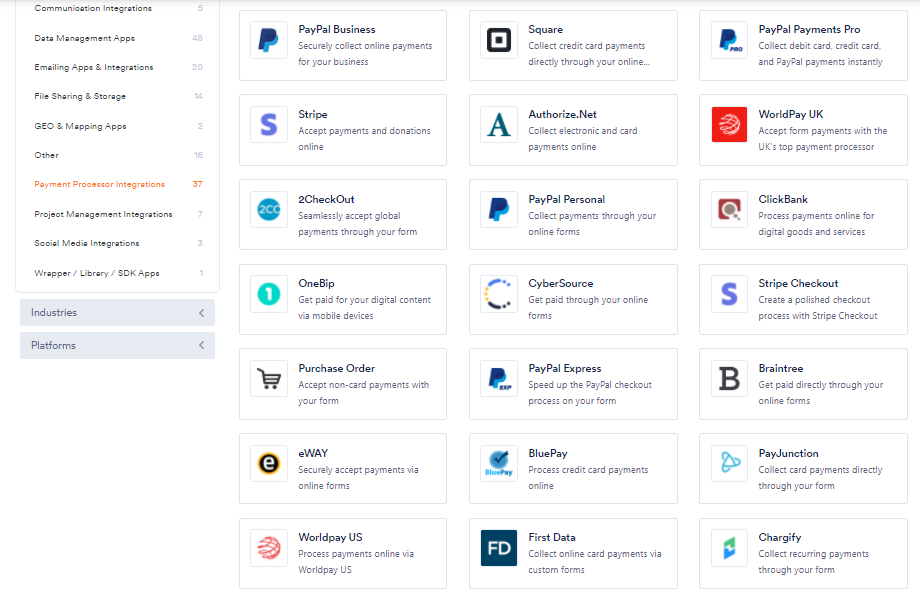
Task: Open the PayJunction title link
Action: coord(788,454)
